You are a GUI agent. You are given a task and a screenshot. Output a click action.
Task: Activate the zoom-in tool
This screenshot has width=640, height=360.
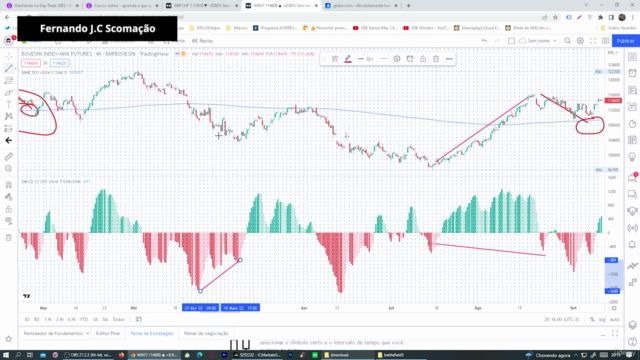(9, 169)
